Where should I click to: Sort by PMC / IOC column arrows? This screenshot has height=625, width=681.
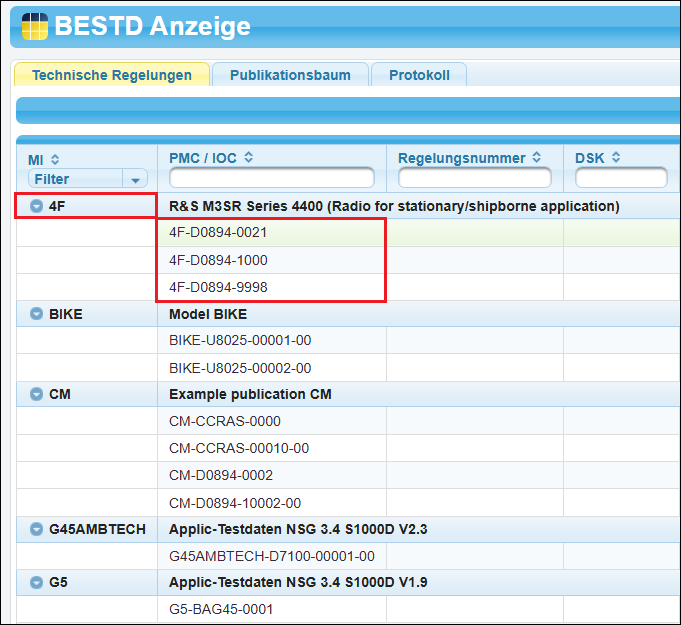[x=248, y=157]
